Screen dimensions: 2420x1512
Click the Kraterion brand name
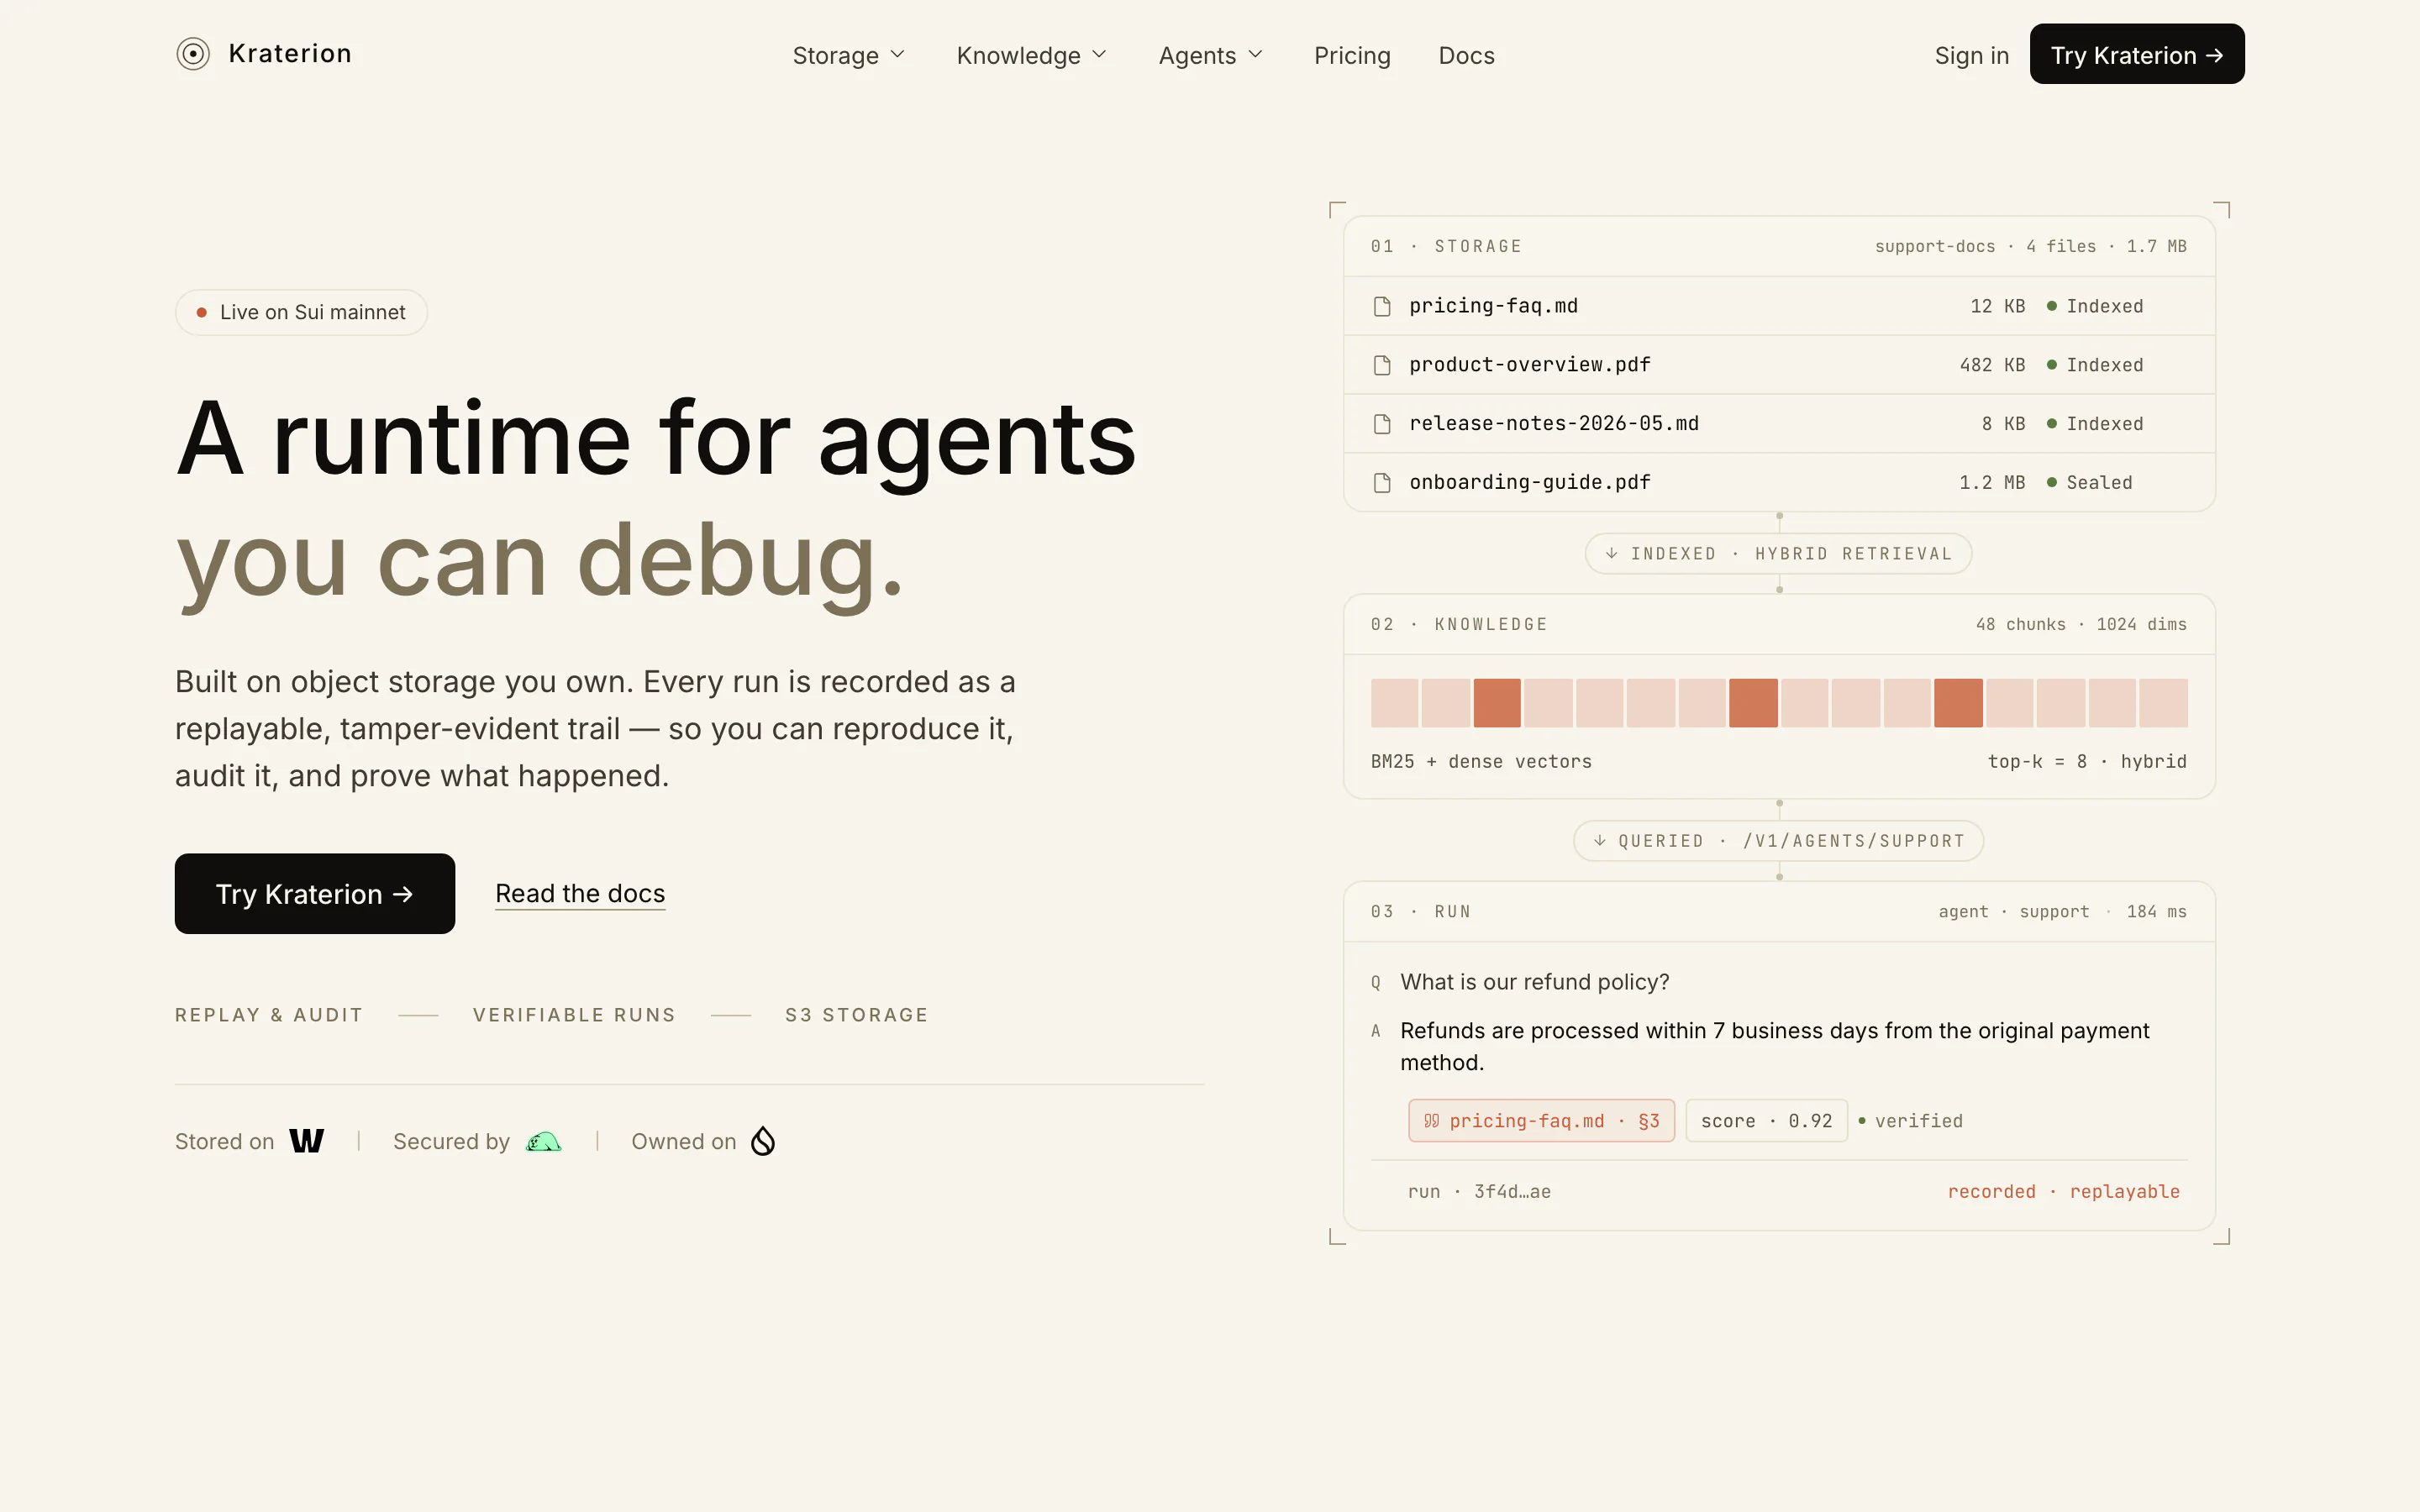(290, 54)
